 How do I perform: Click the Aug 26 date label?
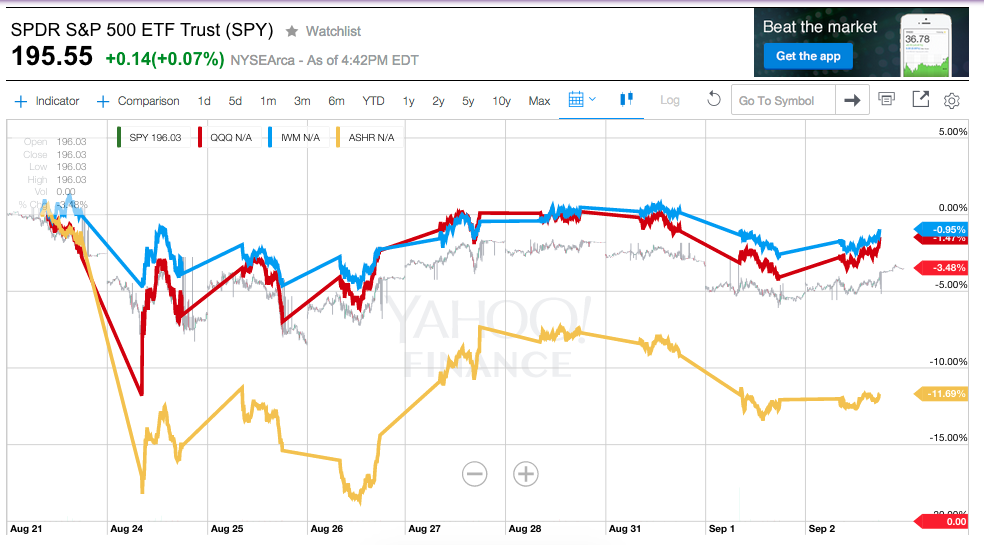point(326,529)
